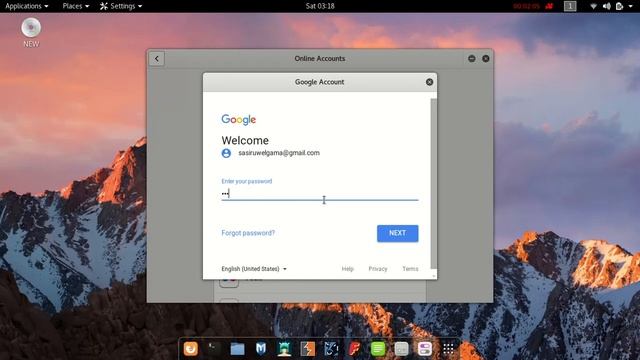Switch workspace using the 1 indicator
Viewport: 640px width, 360px height.
point(570,6)
